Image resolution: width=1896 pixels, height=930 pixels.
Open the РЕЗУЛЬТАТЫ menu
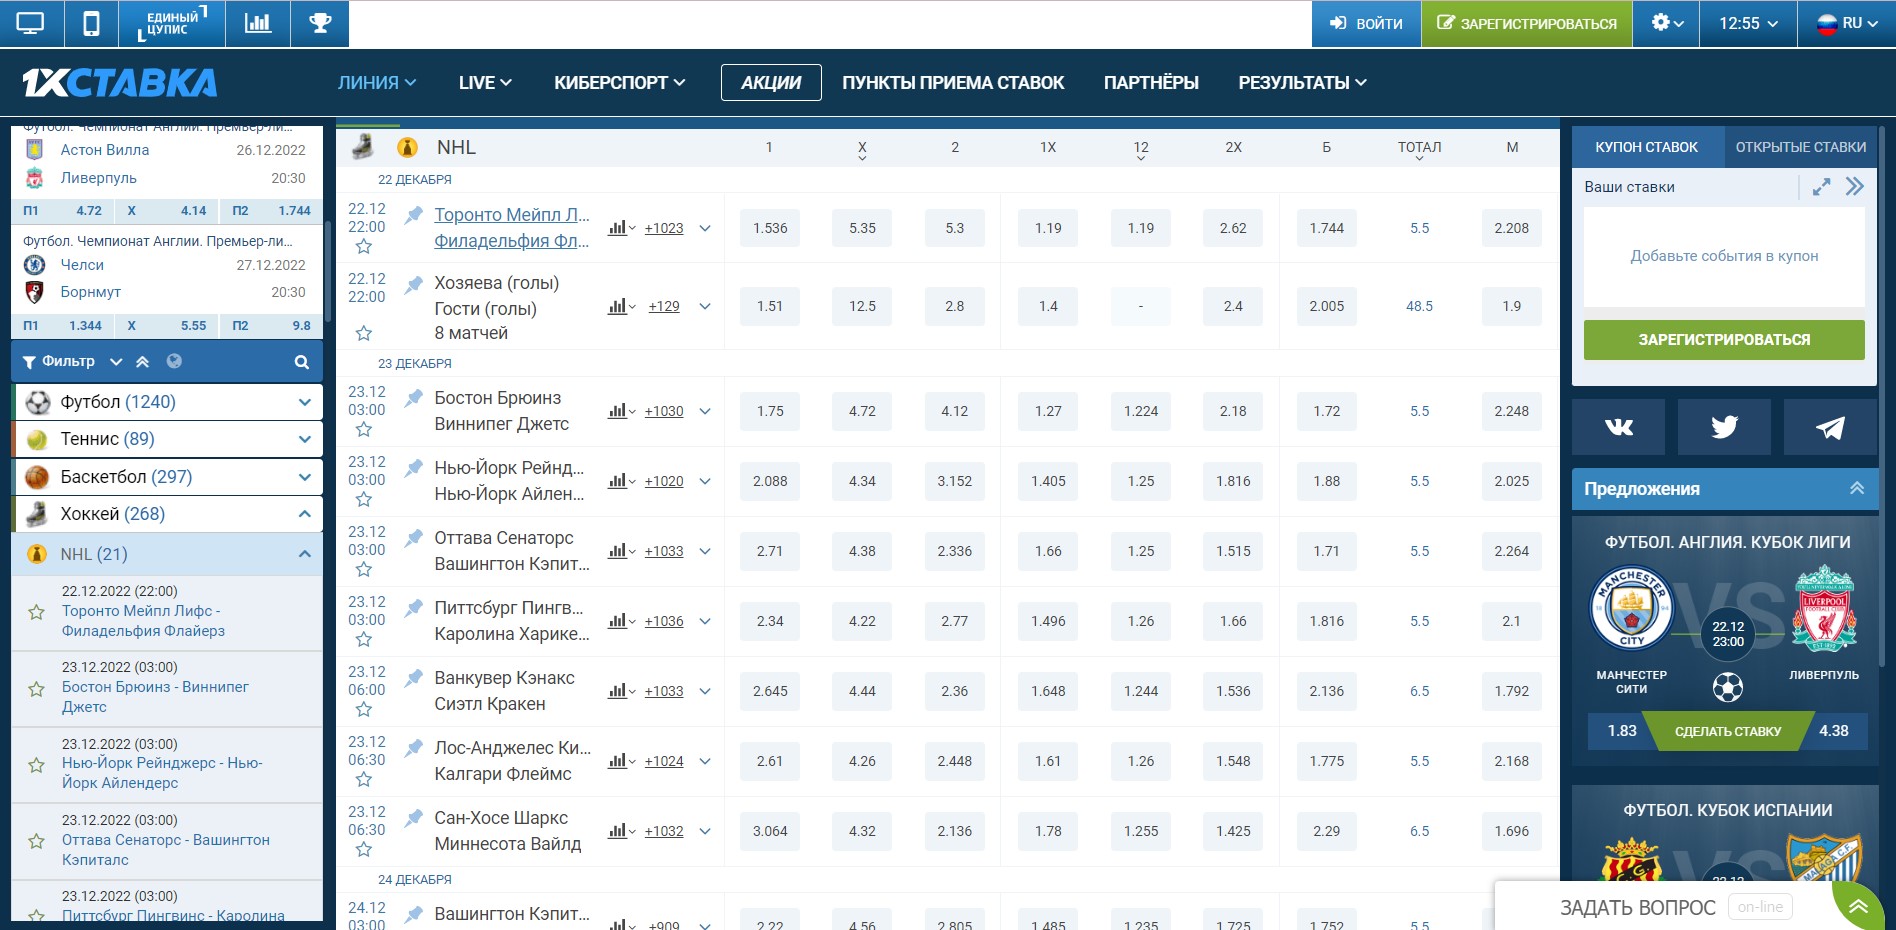(1302, 83)
